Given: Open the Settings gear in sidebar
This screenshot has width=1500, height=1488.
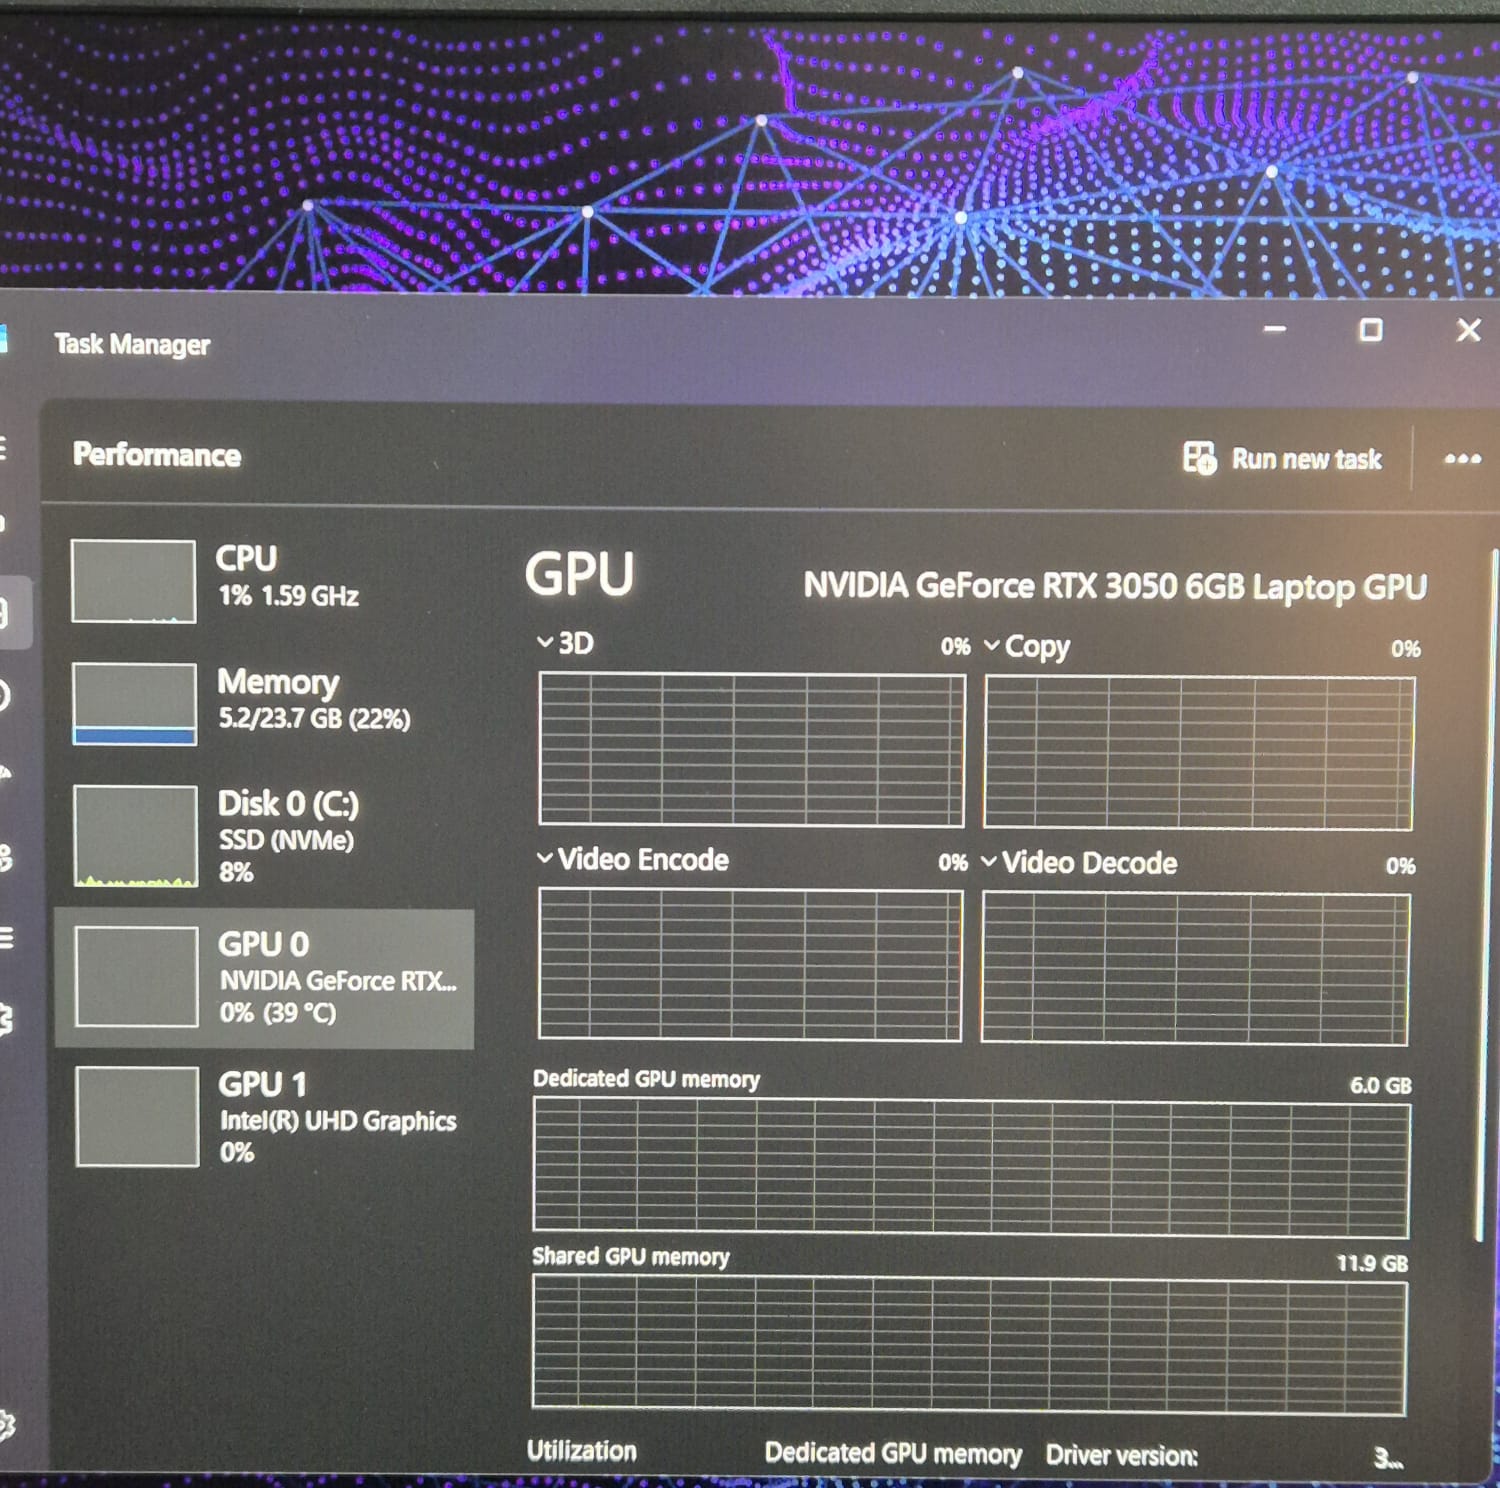Looking at the screenshot, I should click(x=6, y=1424).
